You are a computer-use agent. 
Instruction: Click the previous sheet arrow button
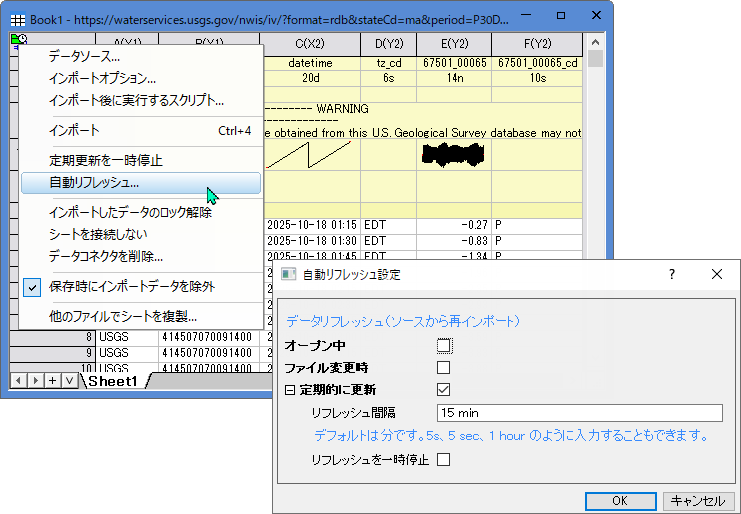tap(18, 381)
